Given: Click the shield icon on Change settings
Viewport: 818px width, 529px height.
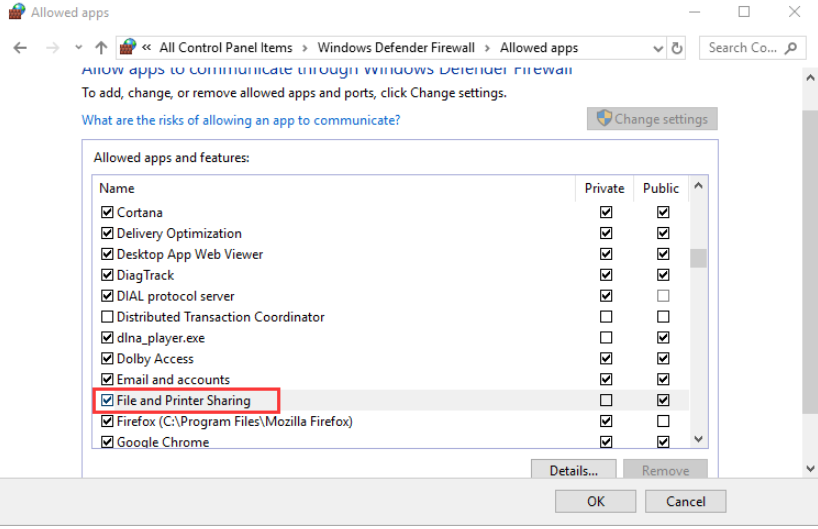Looking at the screenshot, I should [x=604, y=118].
